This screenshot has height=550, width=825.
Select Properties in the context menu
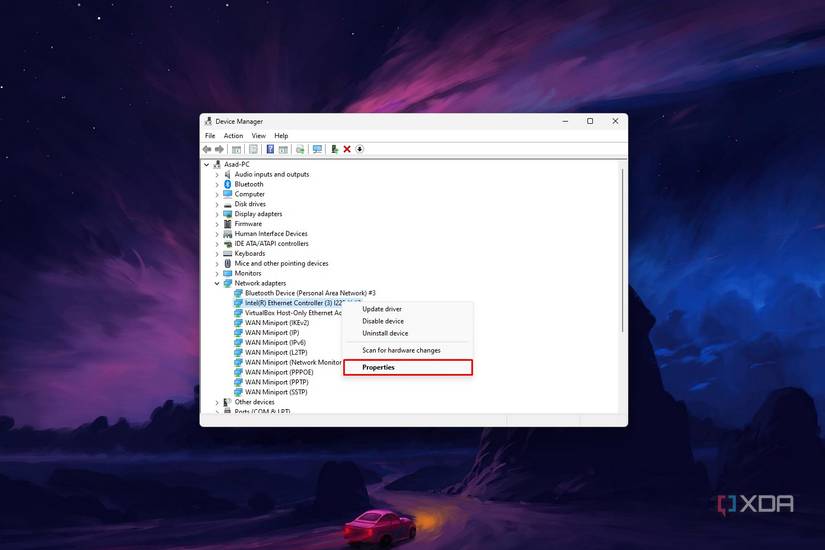pos(408,367)
